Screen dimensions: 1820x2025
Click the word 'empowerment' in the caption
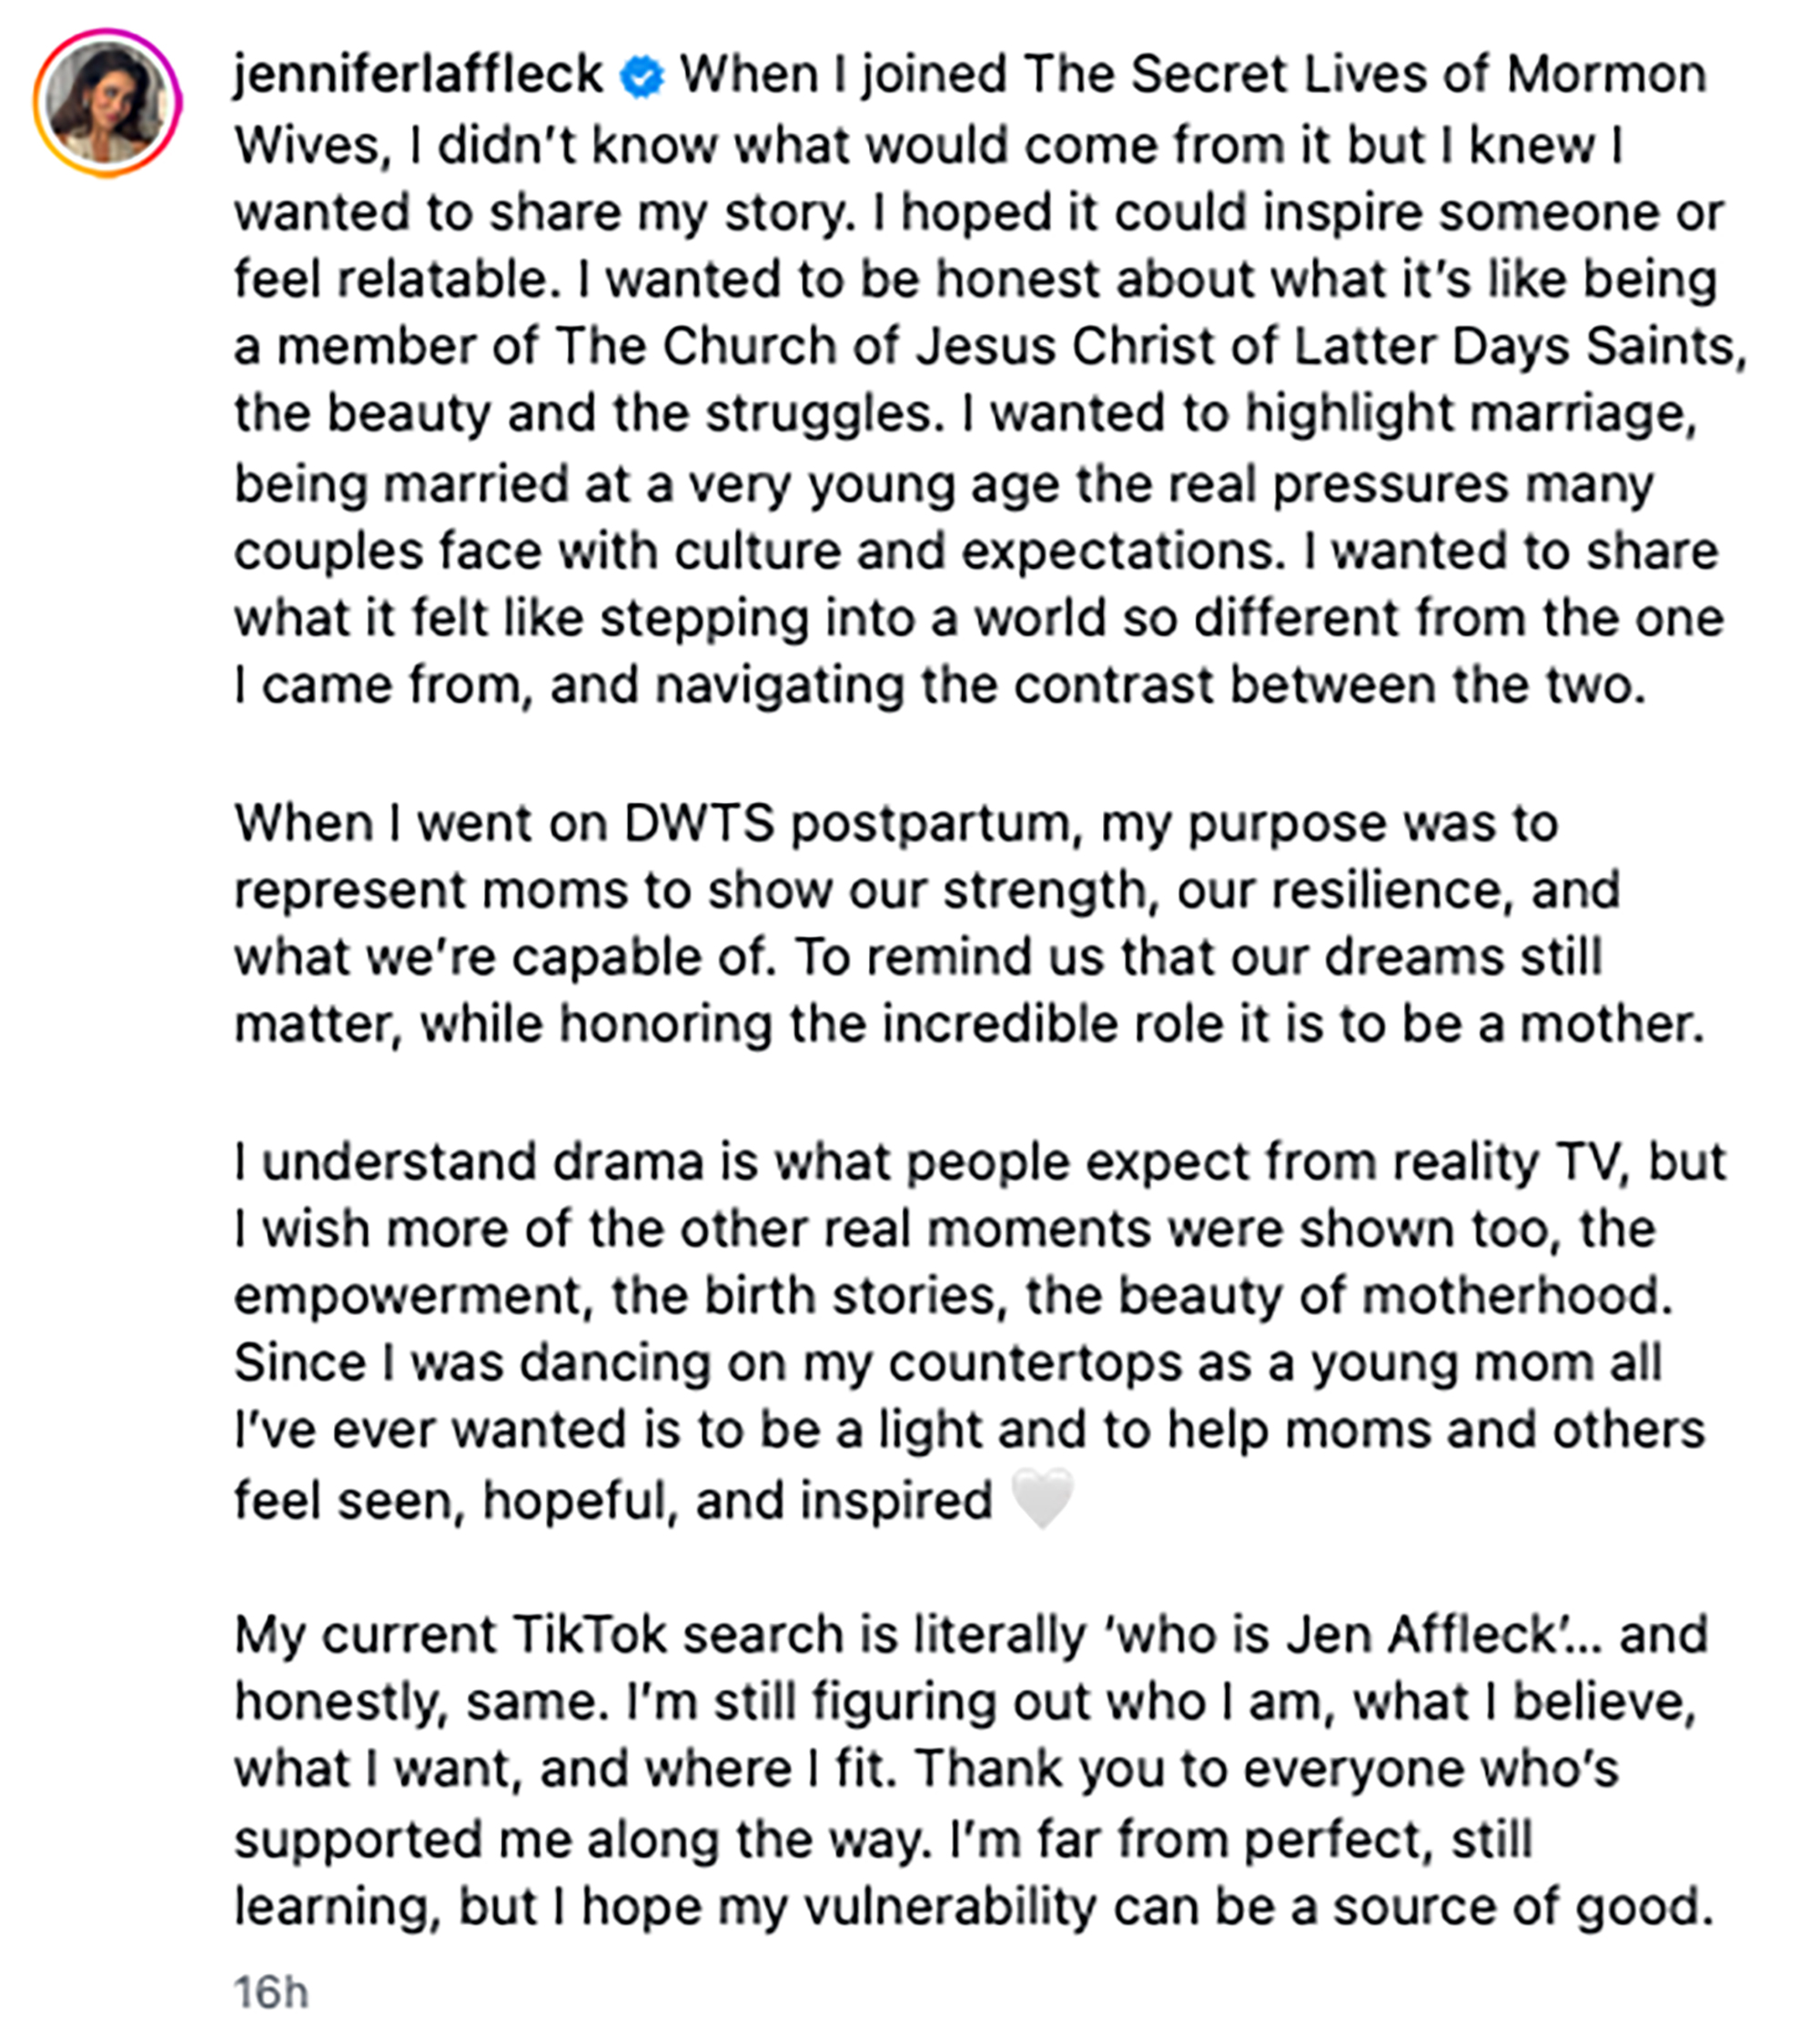click(408, 1297)
